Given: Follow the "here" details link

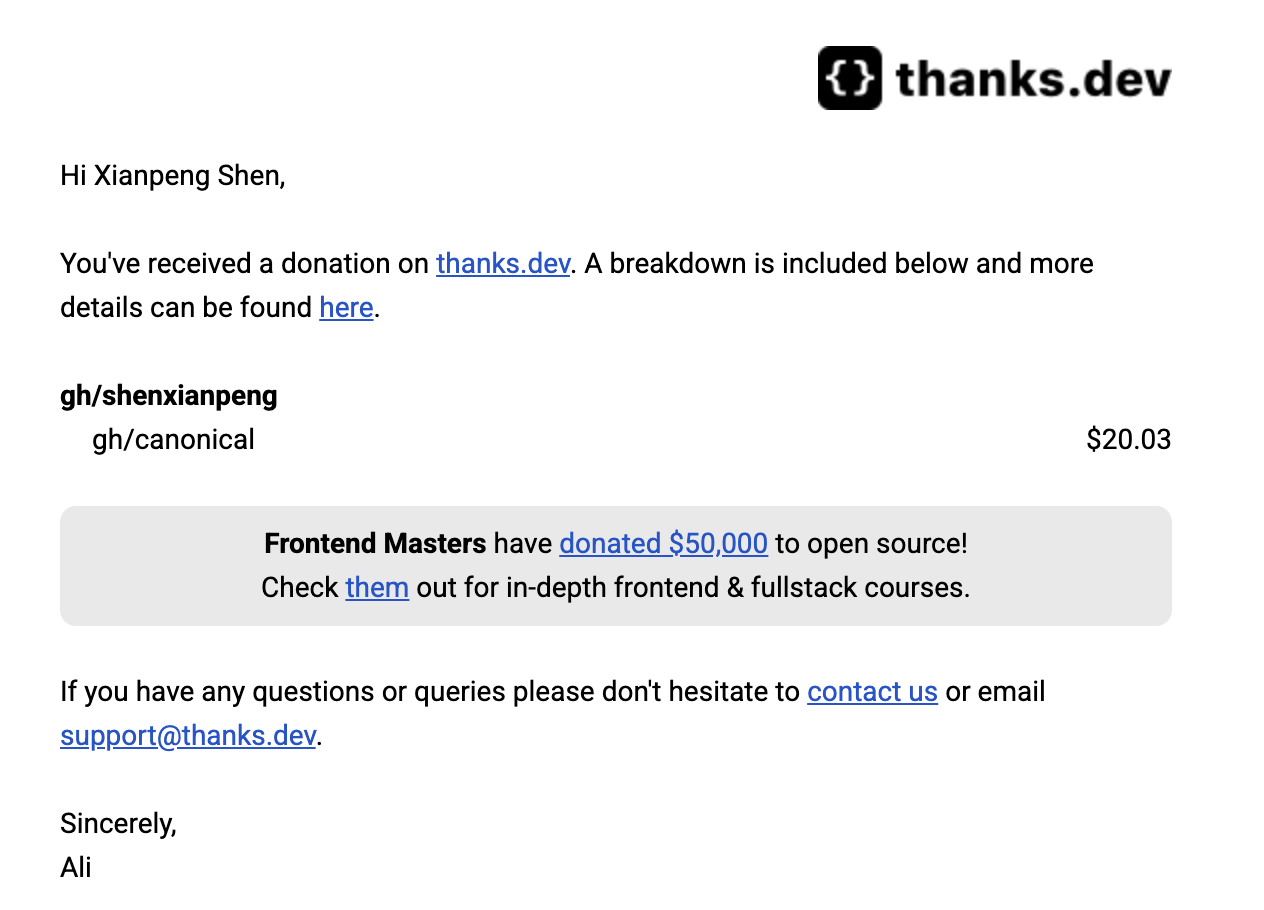Looking at the screenshot, I should tap(346, 308).
